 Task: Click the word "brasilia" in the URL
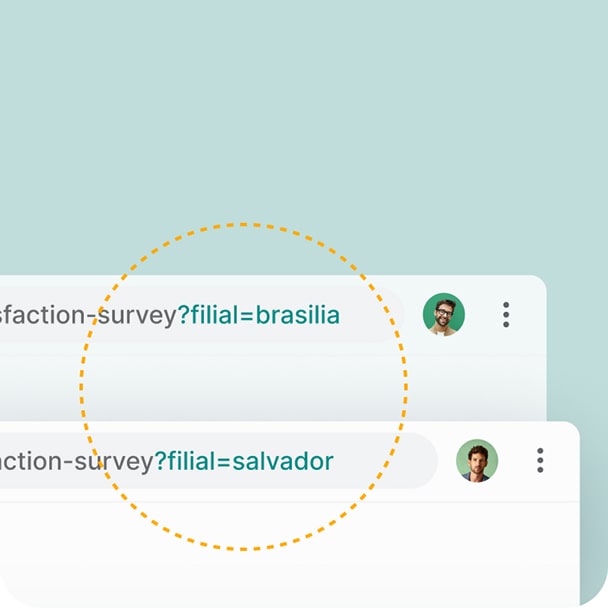298,316
